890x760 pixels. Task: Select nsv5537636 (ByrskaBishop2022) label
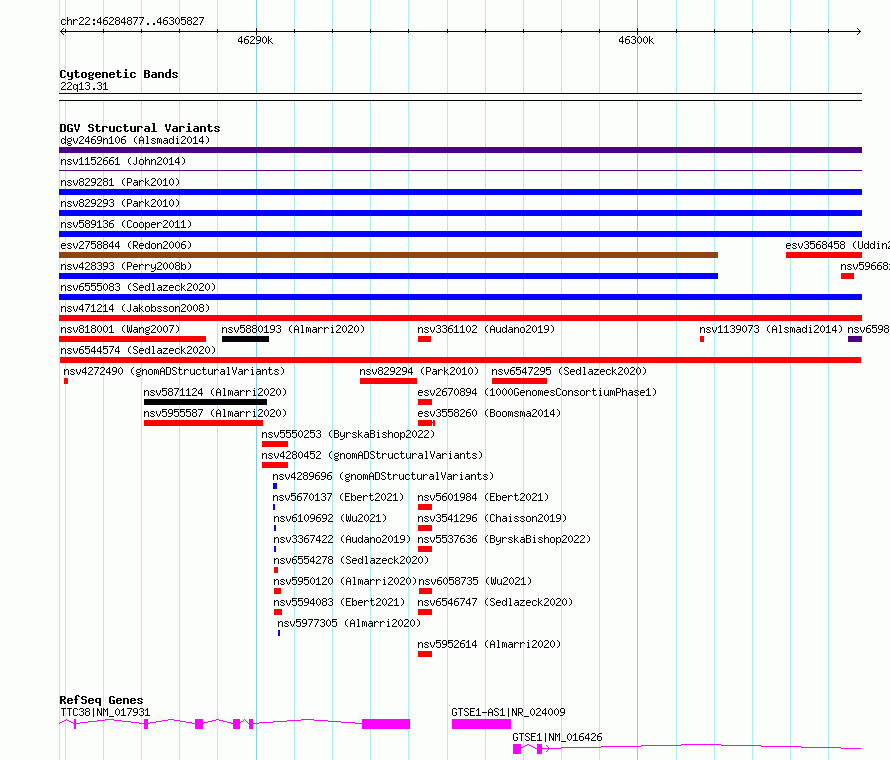504,539
